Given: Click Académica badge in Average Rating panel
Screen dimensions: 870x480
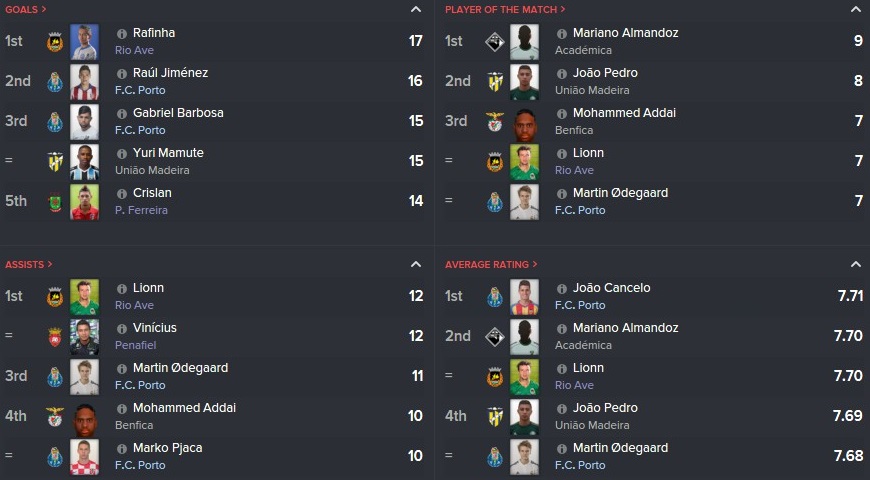Looking at the screenshot, I should coord(494,336).
